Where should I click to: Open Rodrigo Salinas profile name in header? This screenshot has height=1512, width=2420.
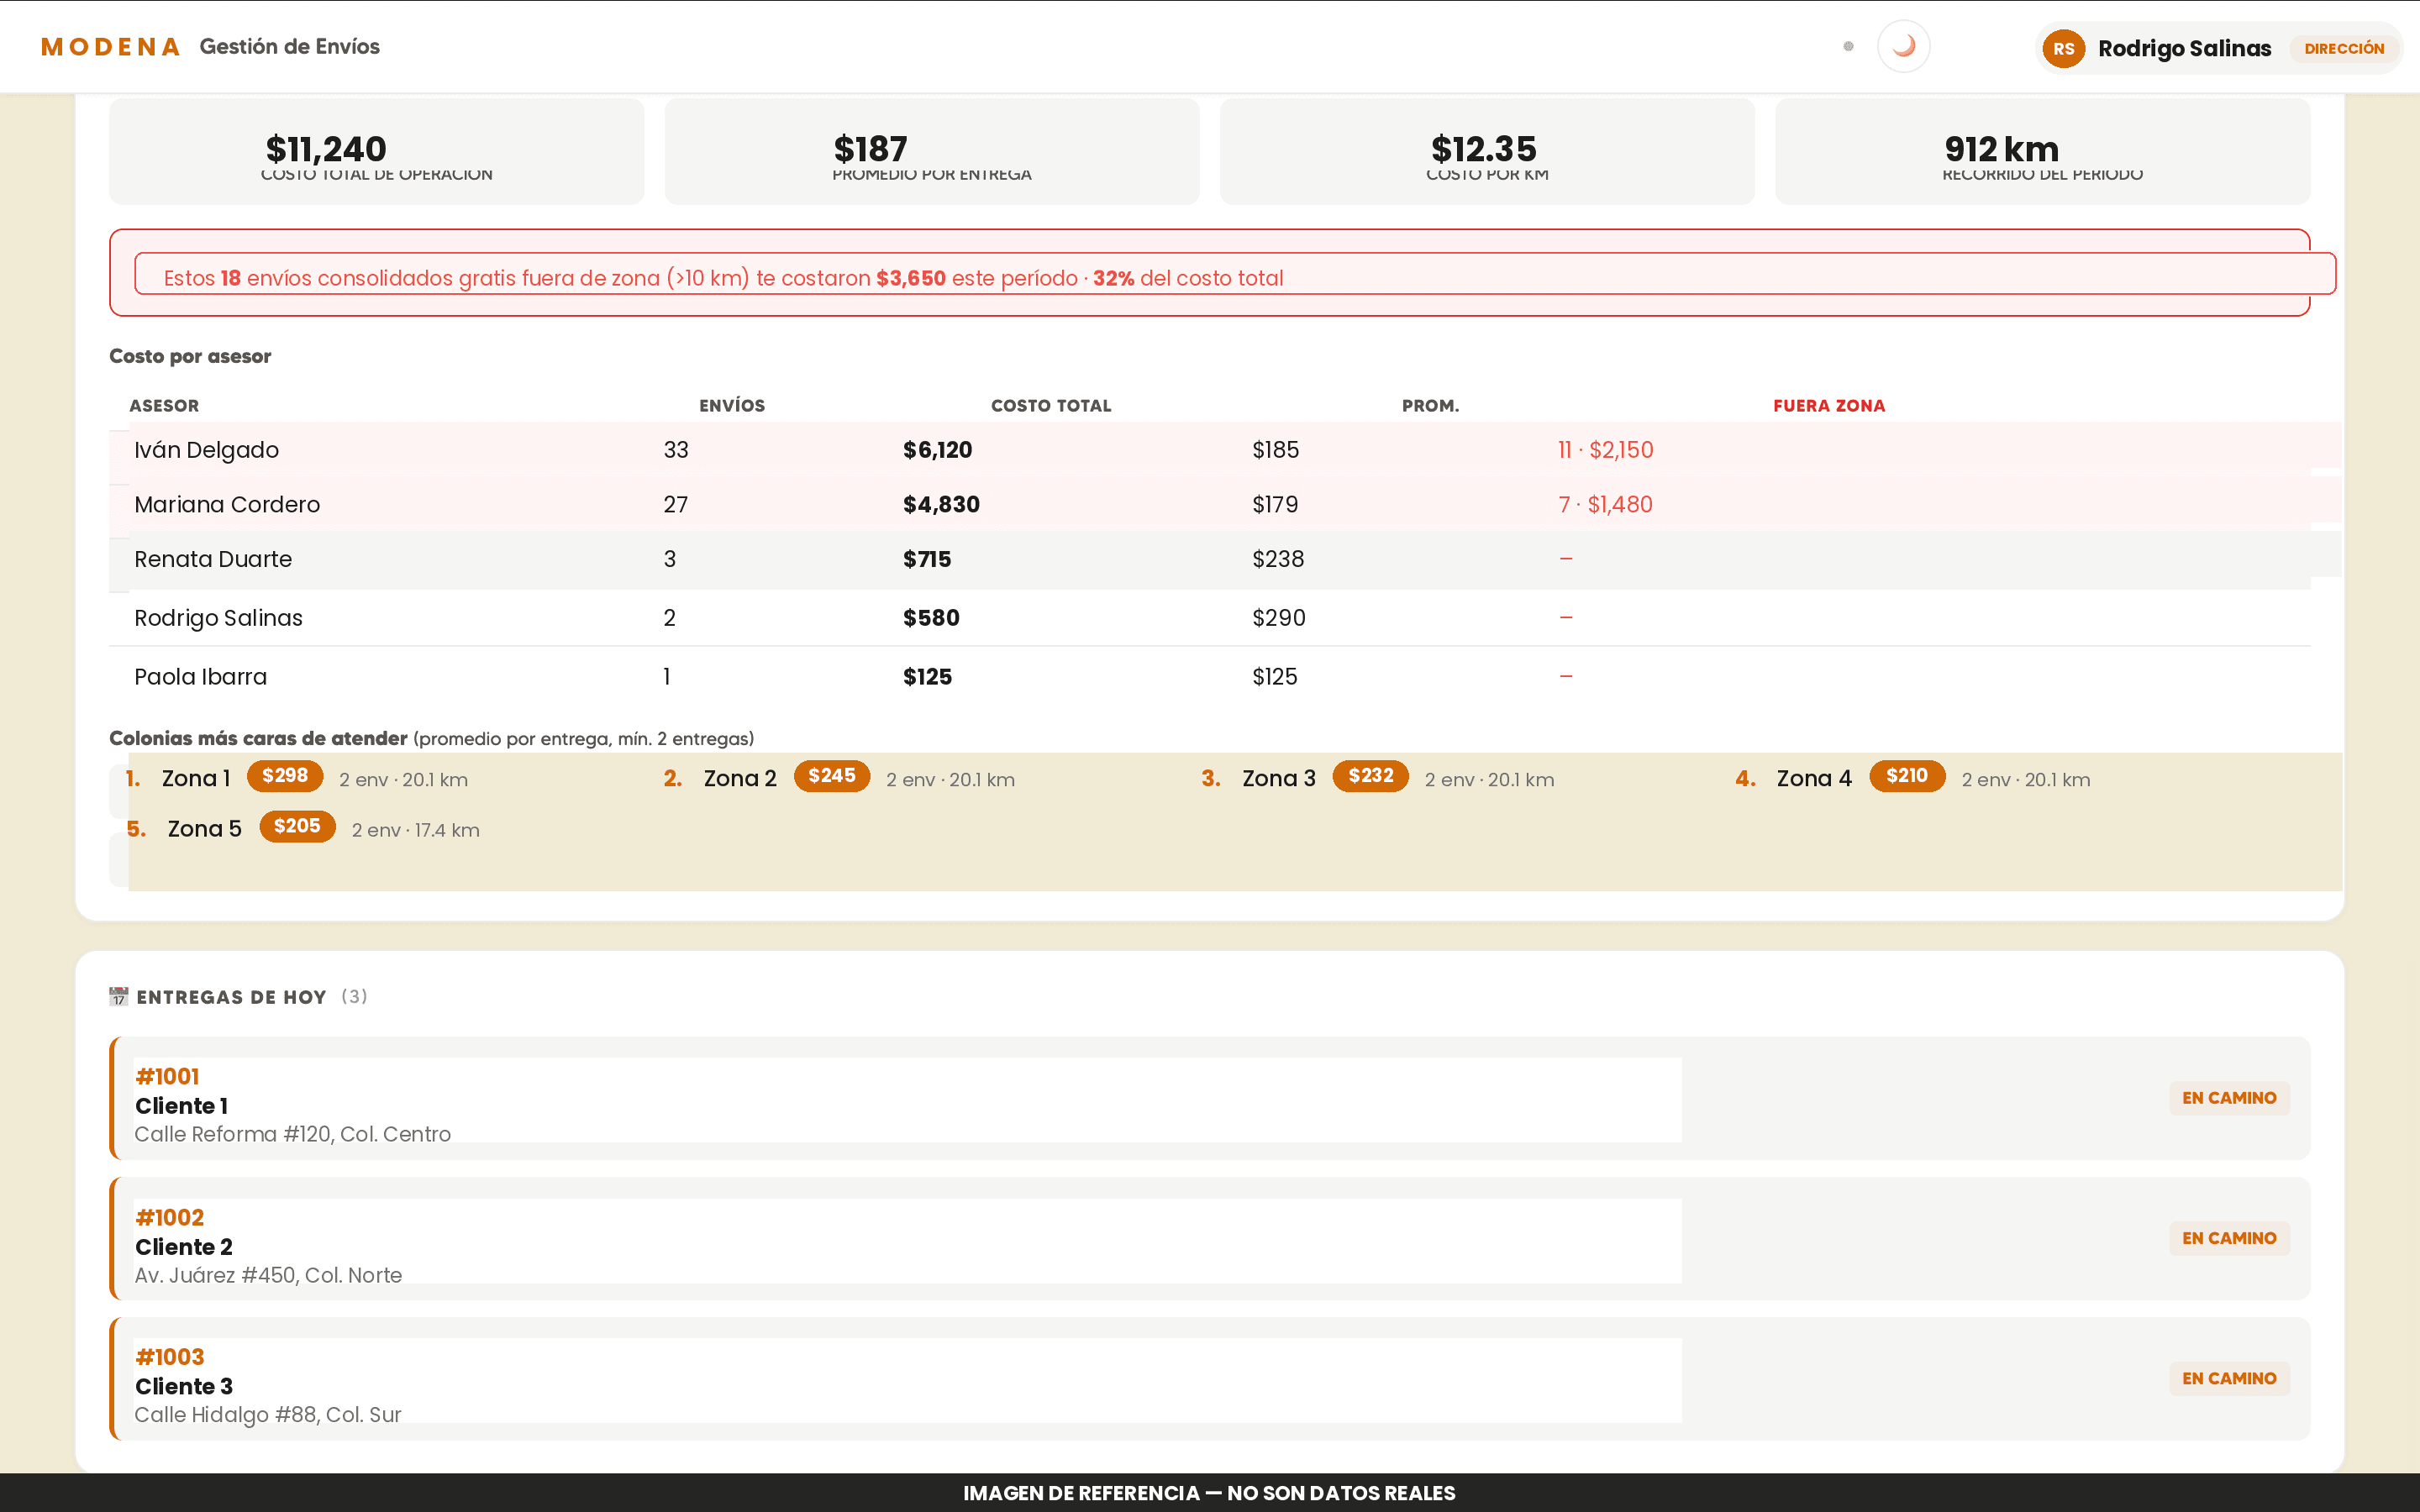pos(2184,48)
